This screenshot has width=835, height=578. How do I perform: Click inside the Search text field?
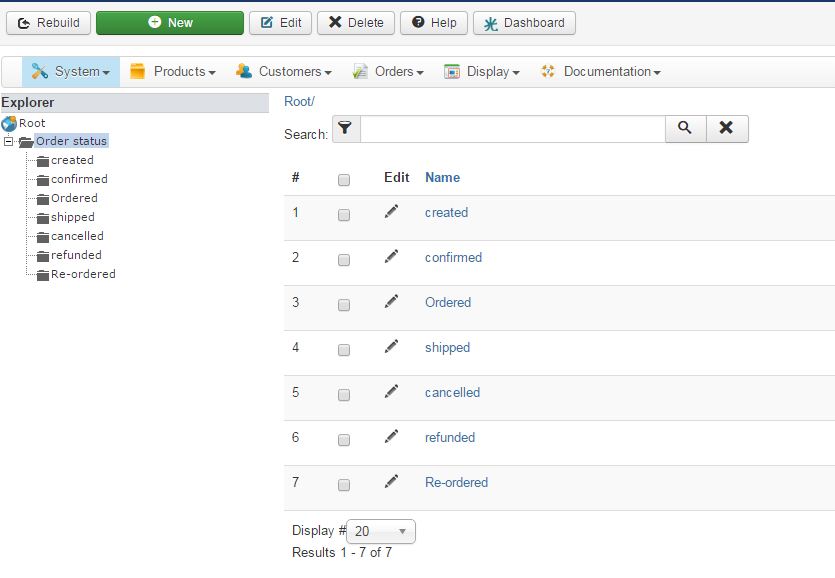click(512, 129)
